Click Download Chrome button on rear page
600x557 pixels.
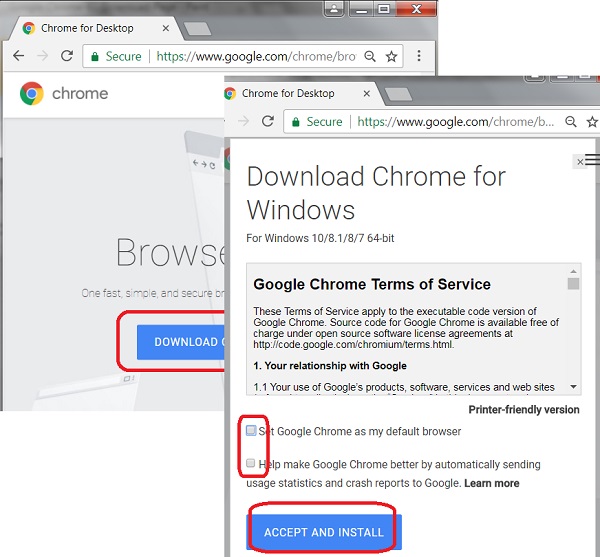pos(181,342)
